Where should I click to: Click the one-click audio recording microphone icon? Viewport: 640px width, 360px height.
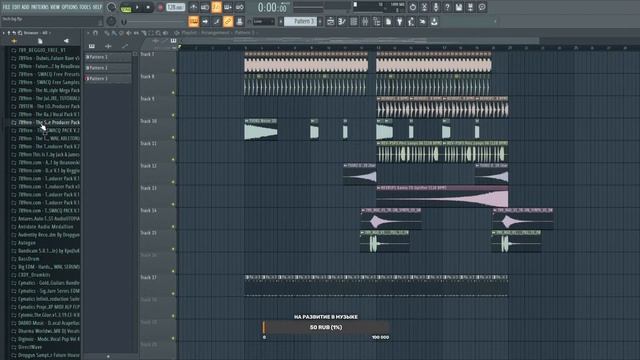pyautogui.click(x=436, y=7)
